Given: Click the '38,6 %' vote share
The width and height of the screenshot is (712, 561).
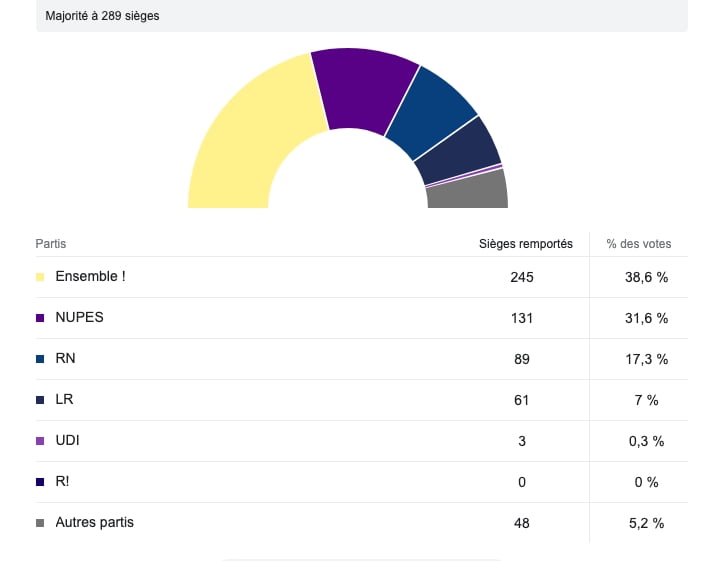Looking at the screenshot, I should [x=647, y=277].
